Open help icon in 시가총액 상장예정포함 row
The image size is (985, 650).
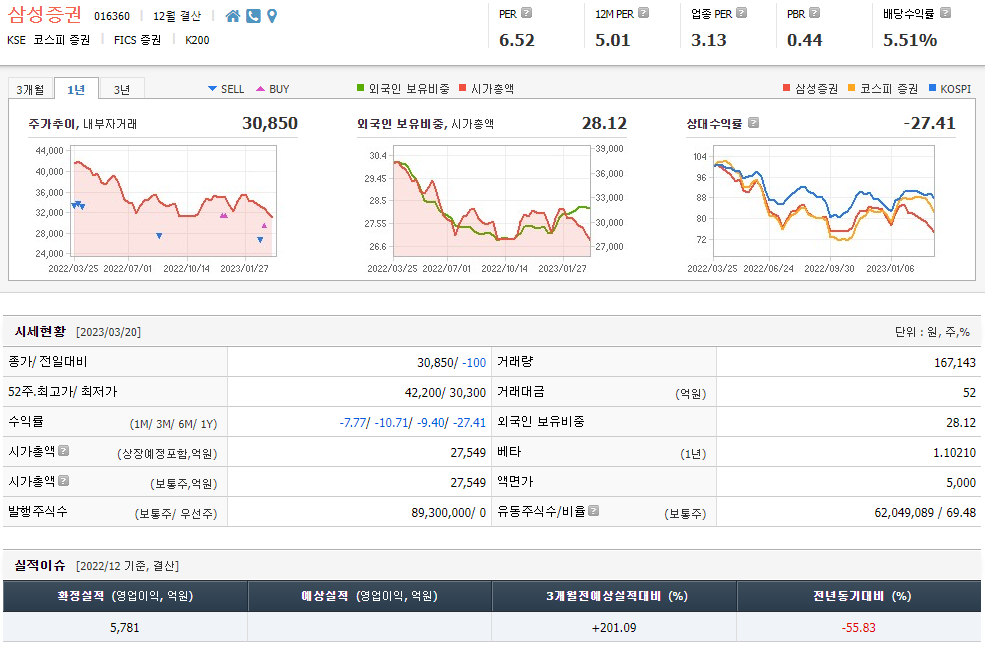tap(63, 450)
